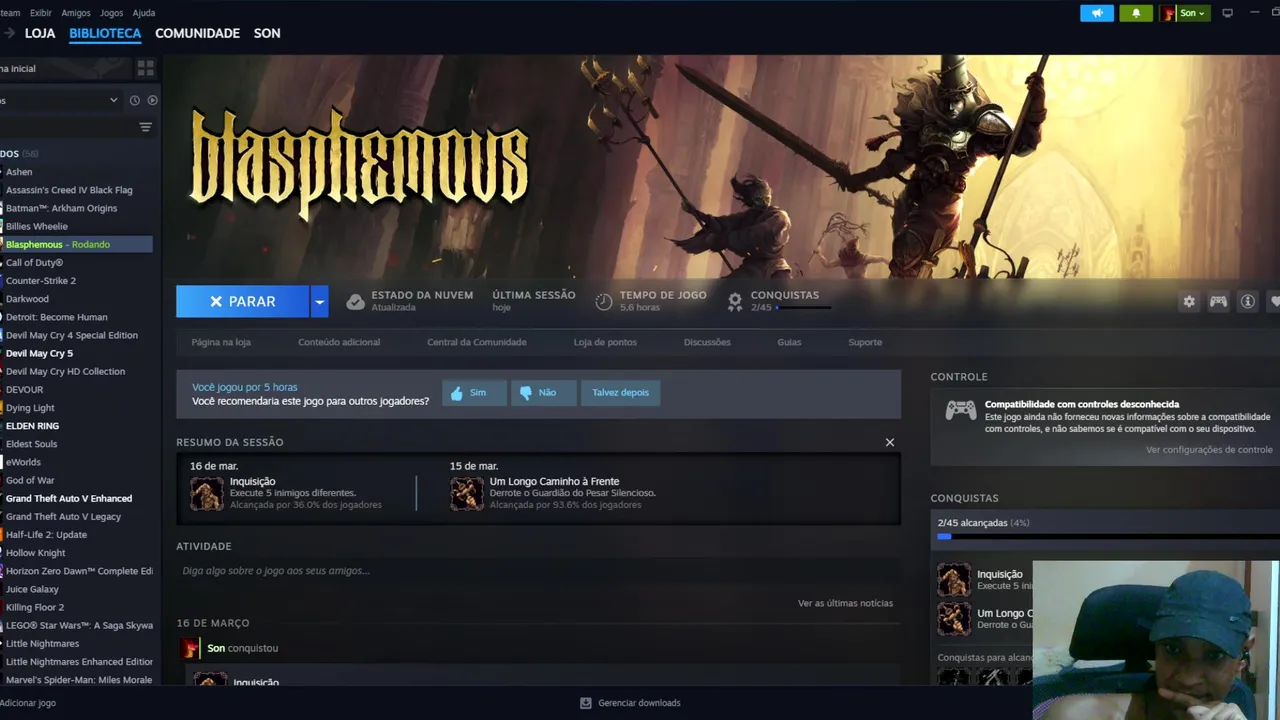Stop the game with PARAR button
1280x720 pixels.
click(242, 301)
